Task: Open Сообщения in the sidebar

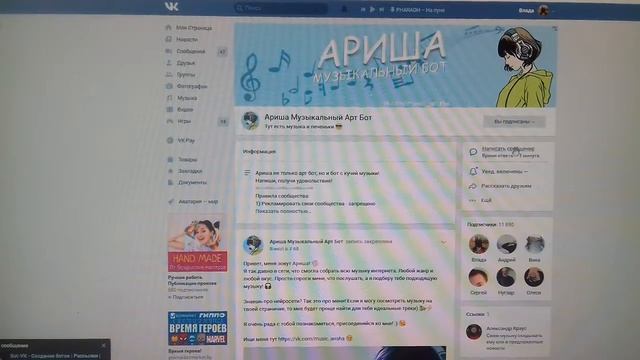Action: click(191, 51)
